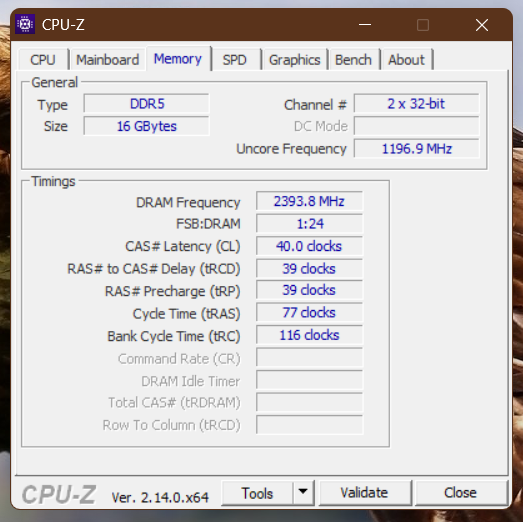Click the Validate button
This screenshot has width=523, height=522.
tap(364, 493)
